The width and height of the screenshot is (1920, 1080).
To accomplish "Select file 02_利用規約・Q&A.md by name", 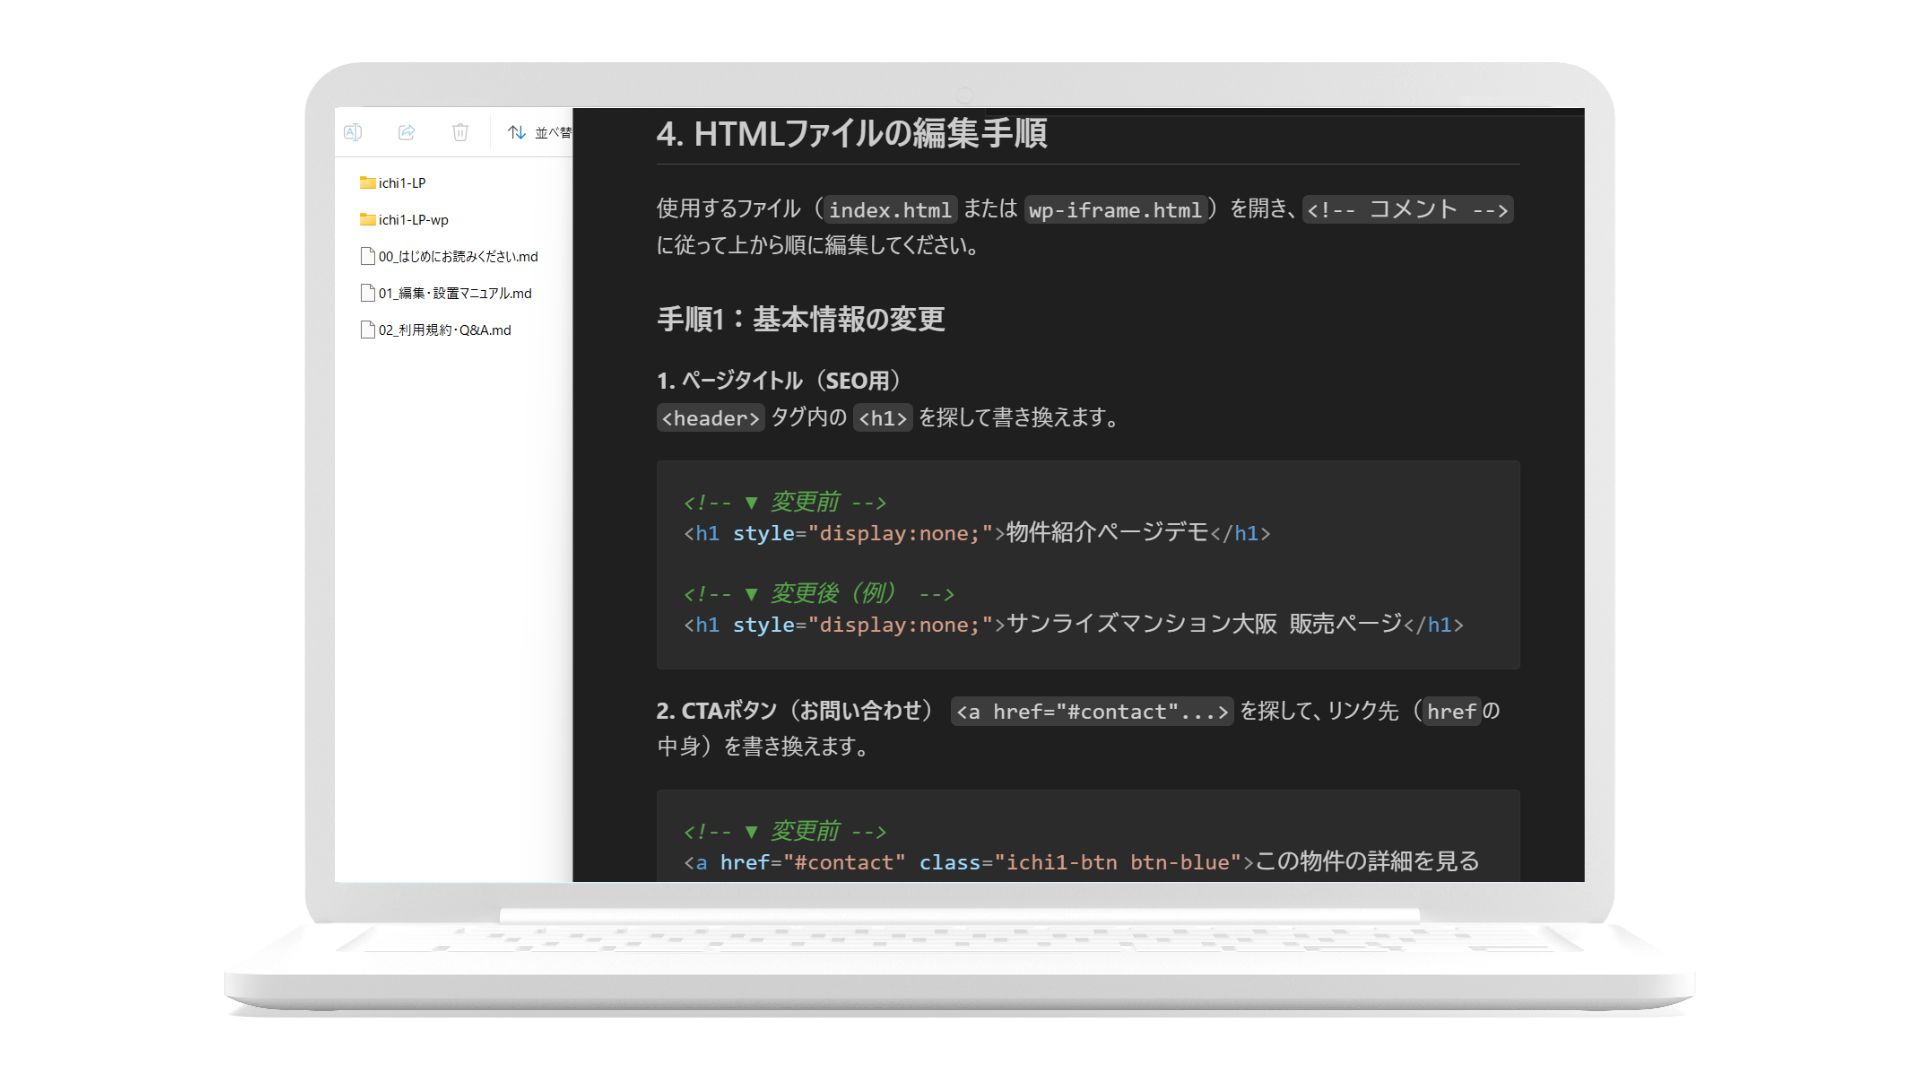I will click(x=444, y=330).
